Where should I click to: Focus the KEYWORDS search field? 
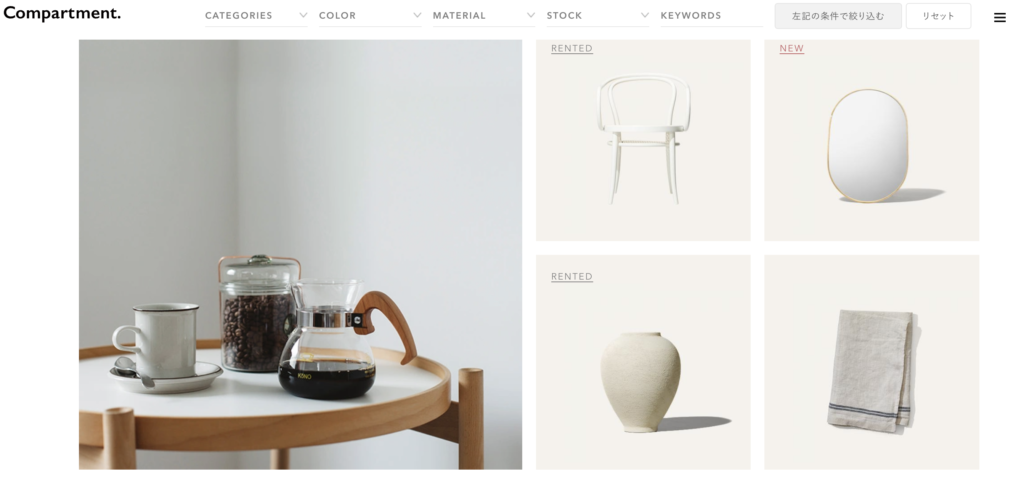pyautogui.click(x=711, y=16)
